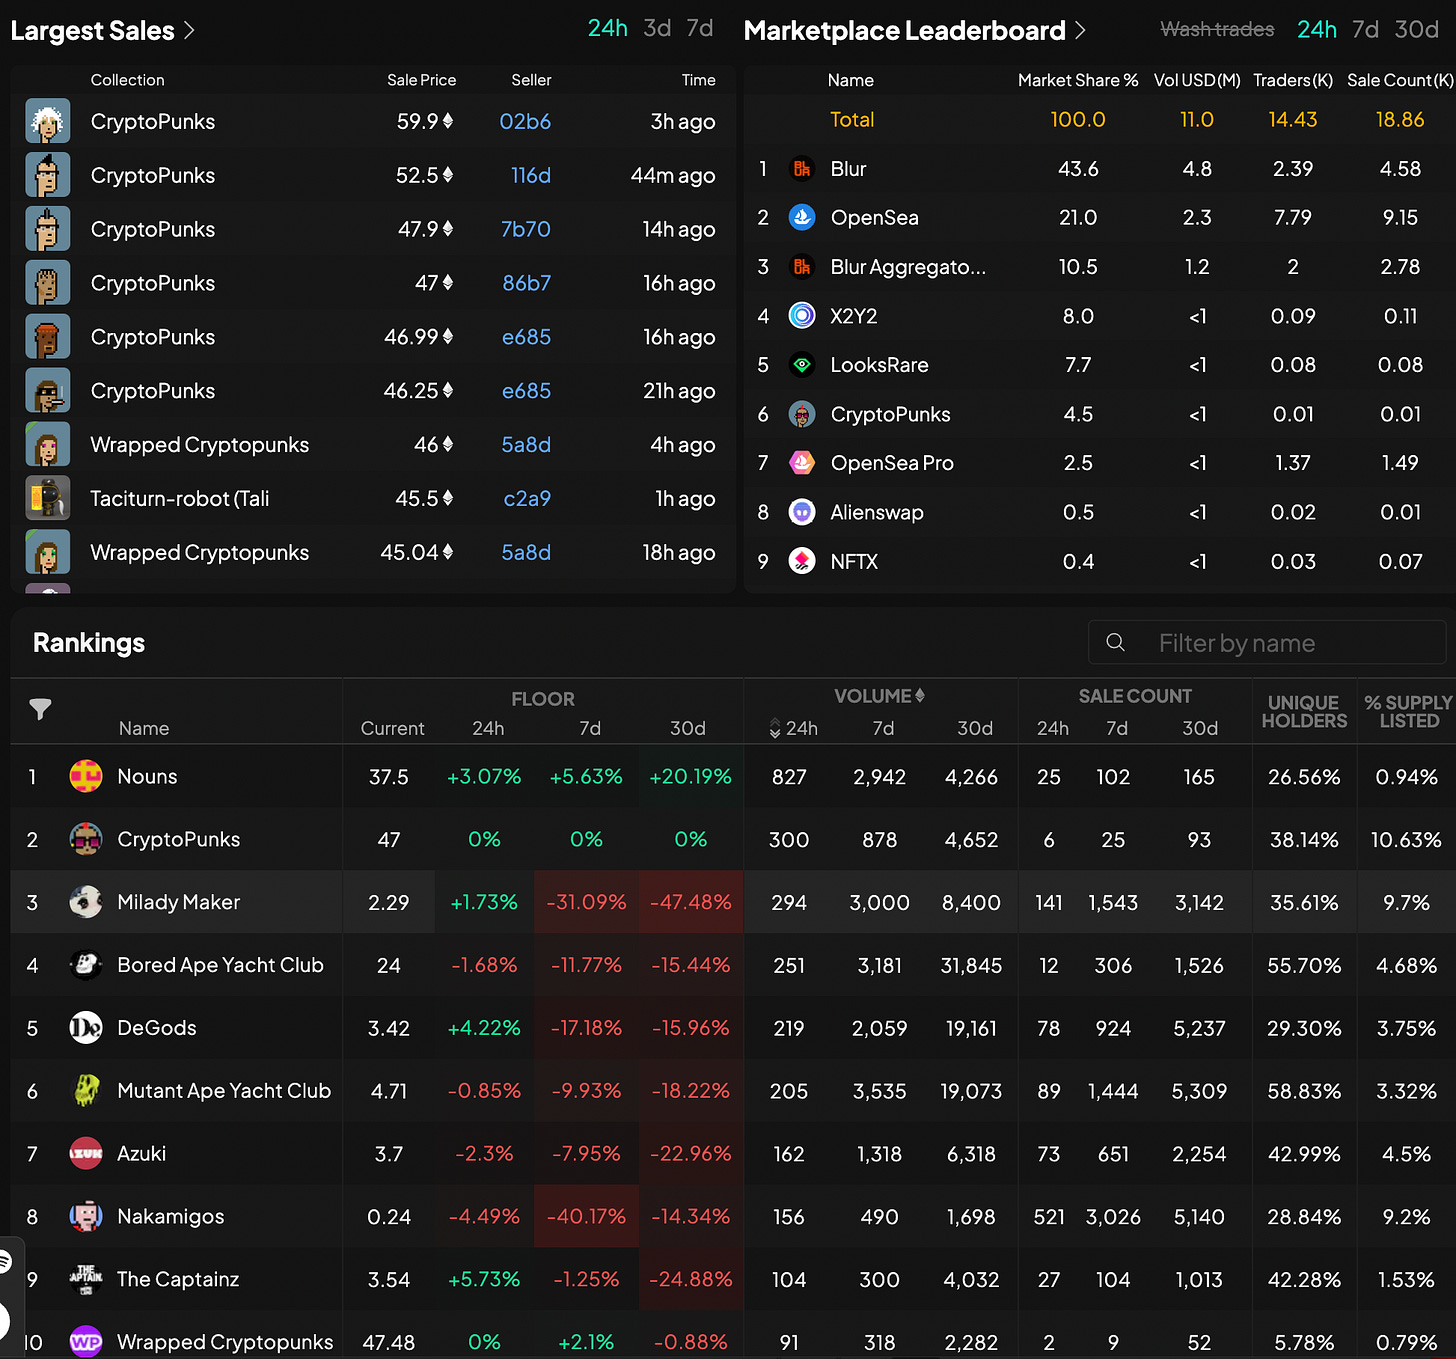
Task: Select 7d tab in Largest Sales
Action: 700,29
